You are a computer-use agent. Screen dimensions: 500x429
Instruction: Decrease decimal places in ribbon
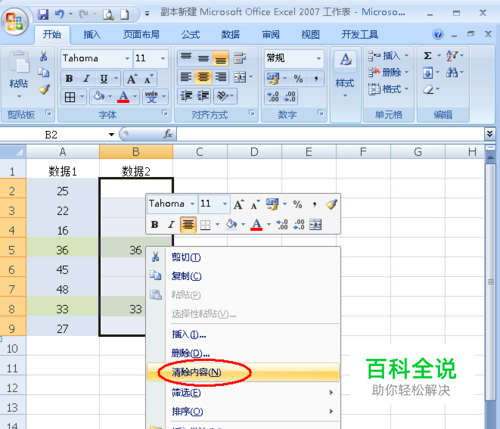pos(289,97)
